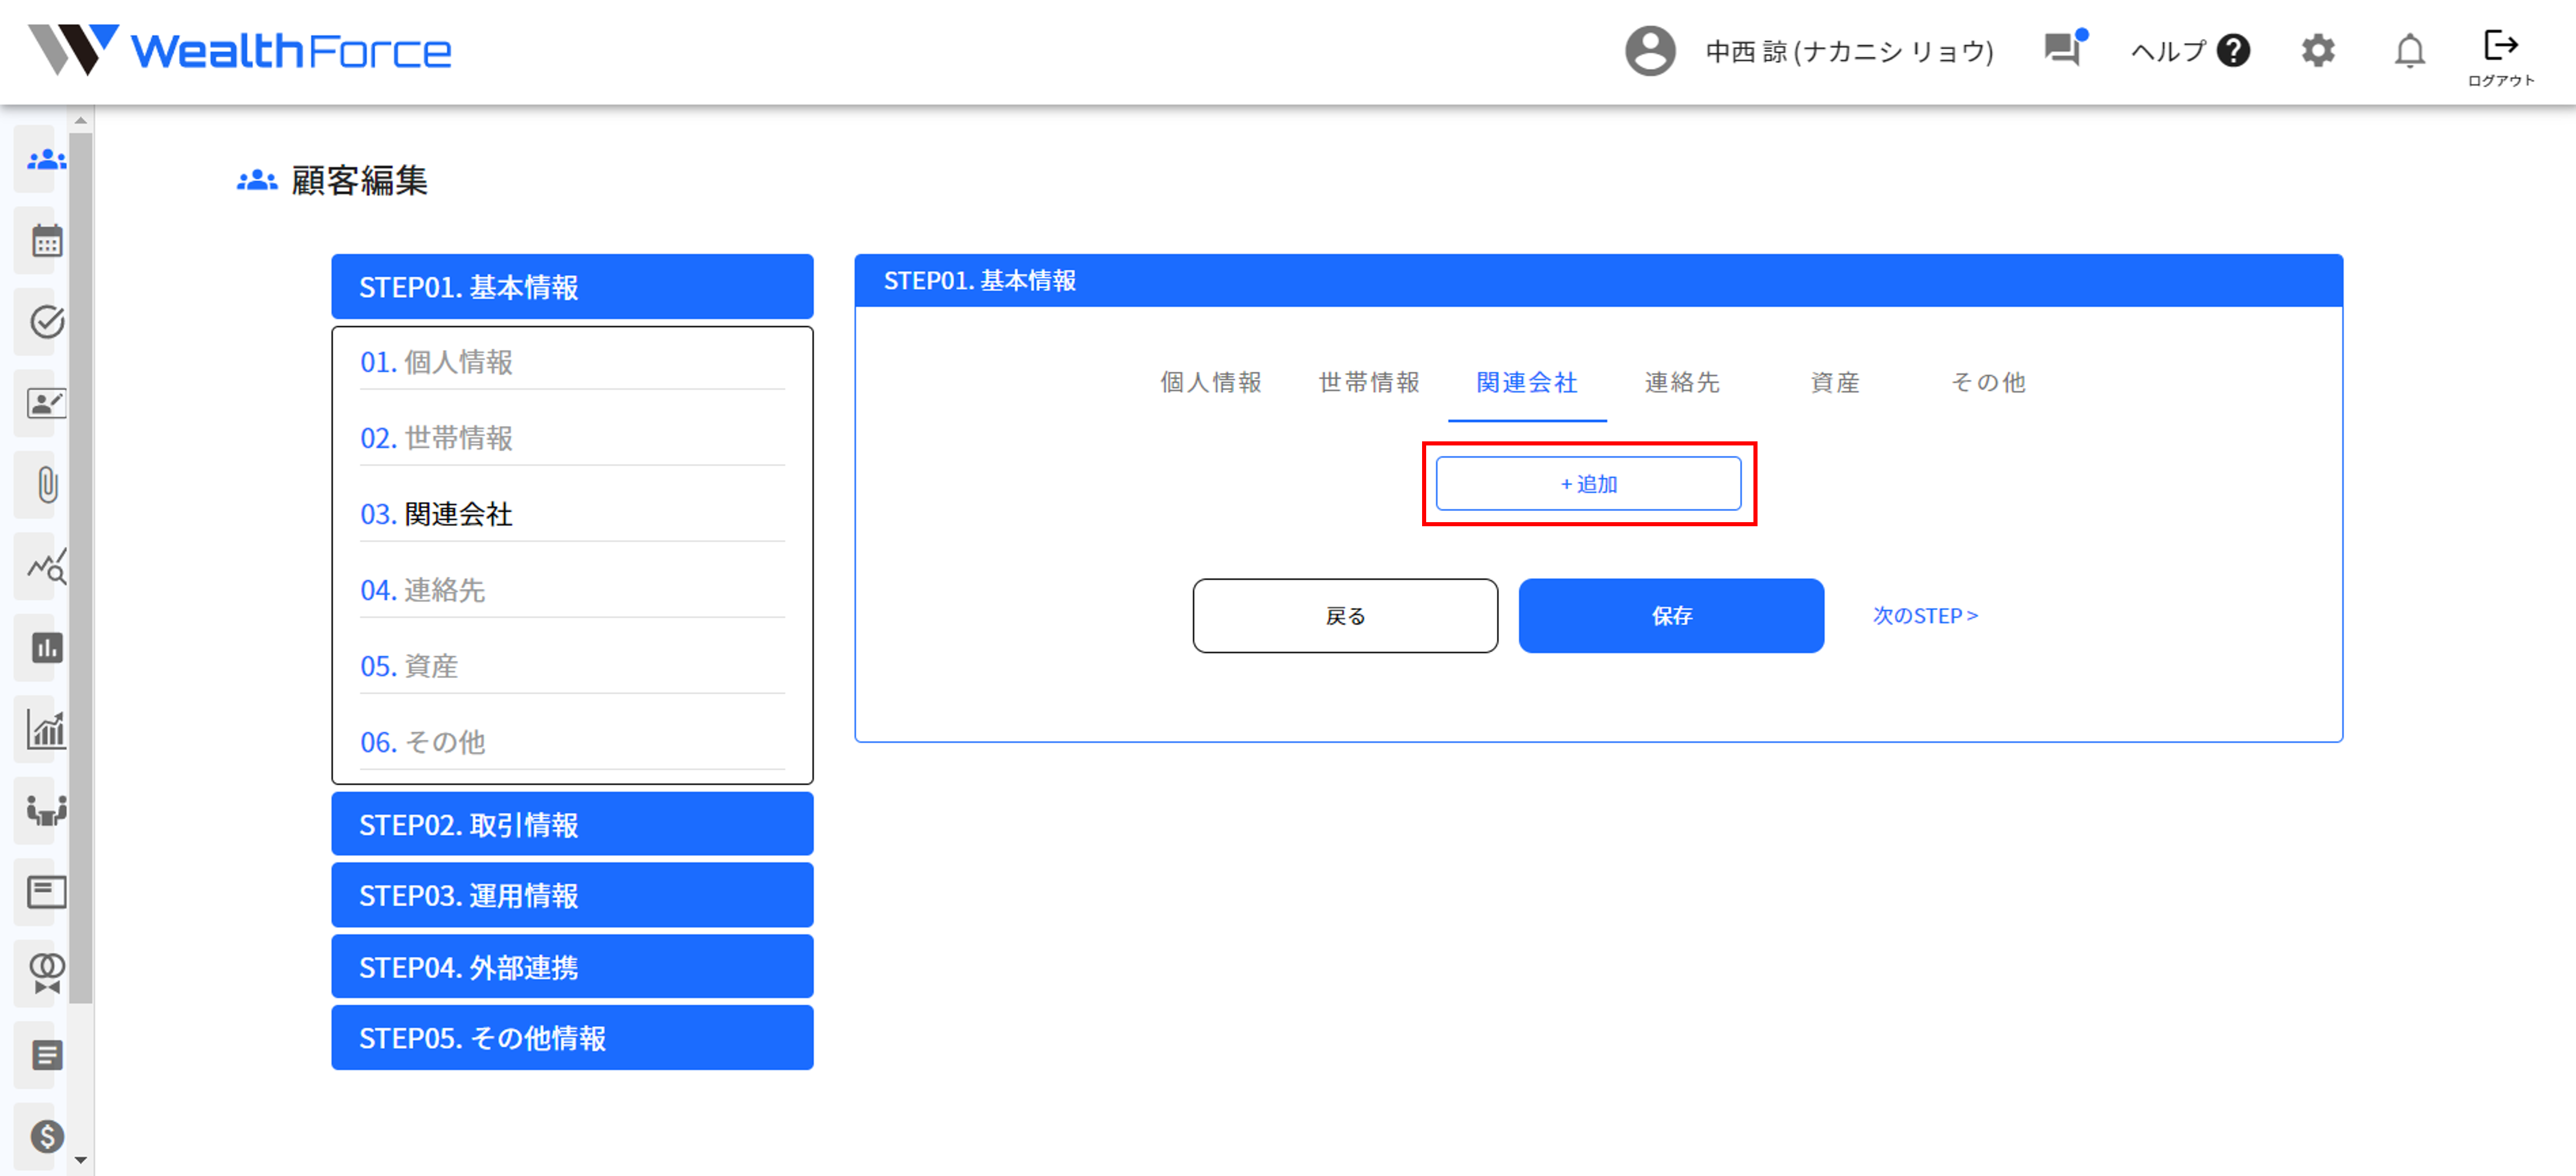Screen dimensions: 2576x1176
Task: Open the award ribbon icon in sidebar
Action: pyautogui.click(x=46, y=973)
